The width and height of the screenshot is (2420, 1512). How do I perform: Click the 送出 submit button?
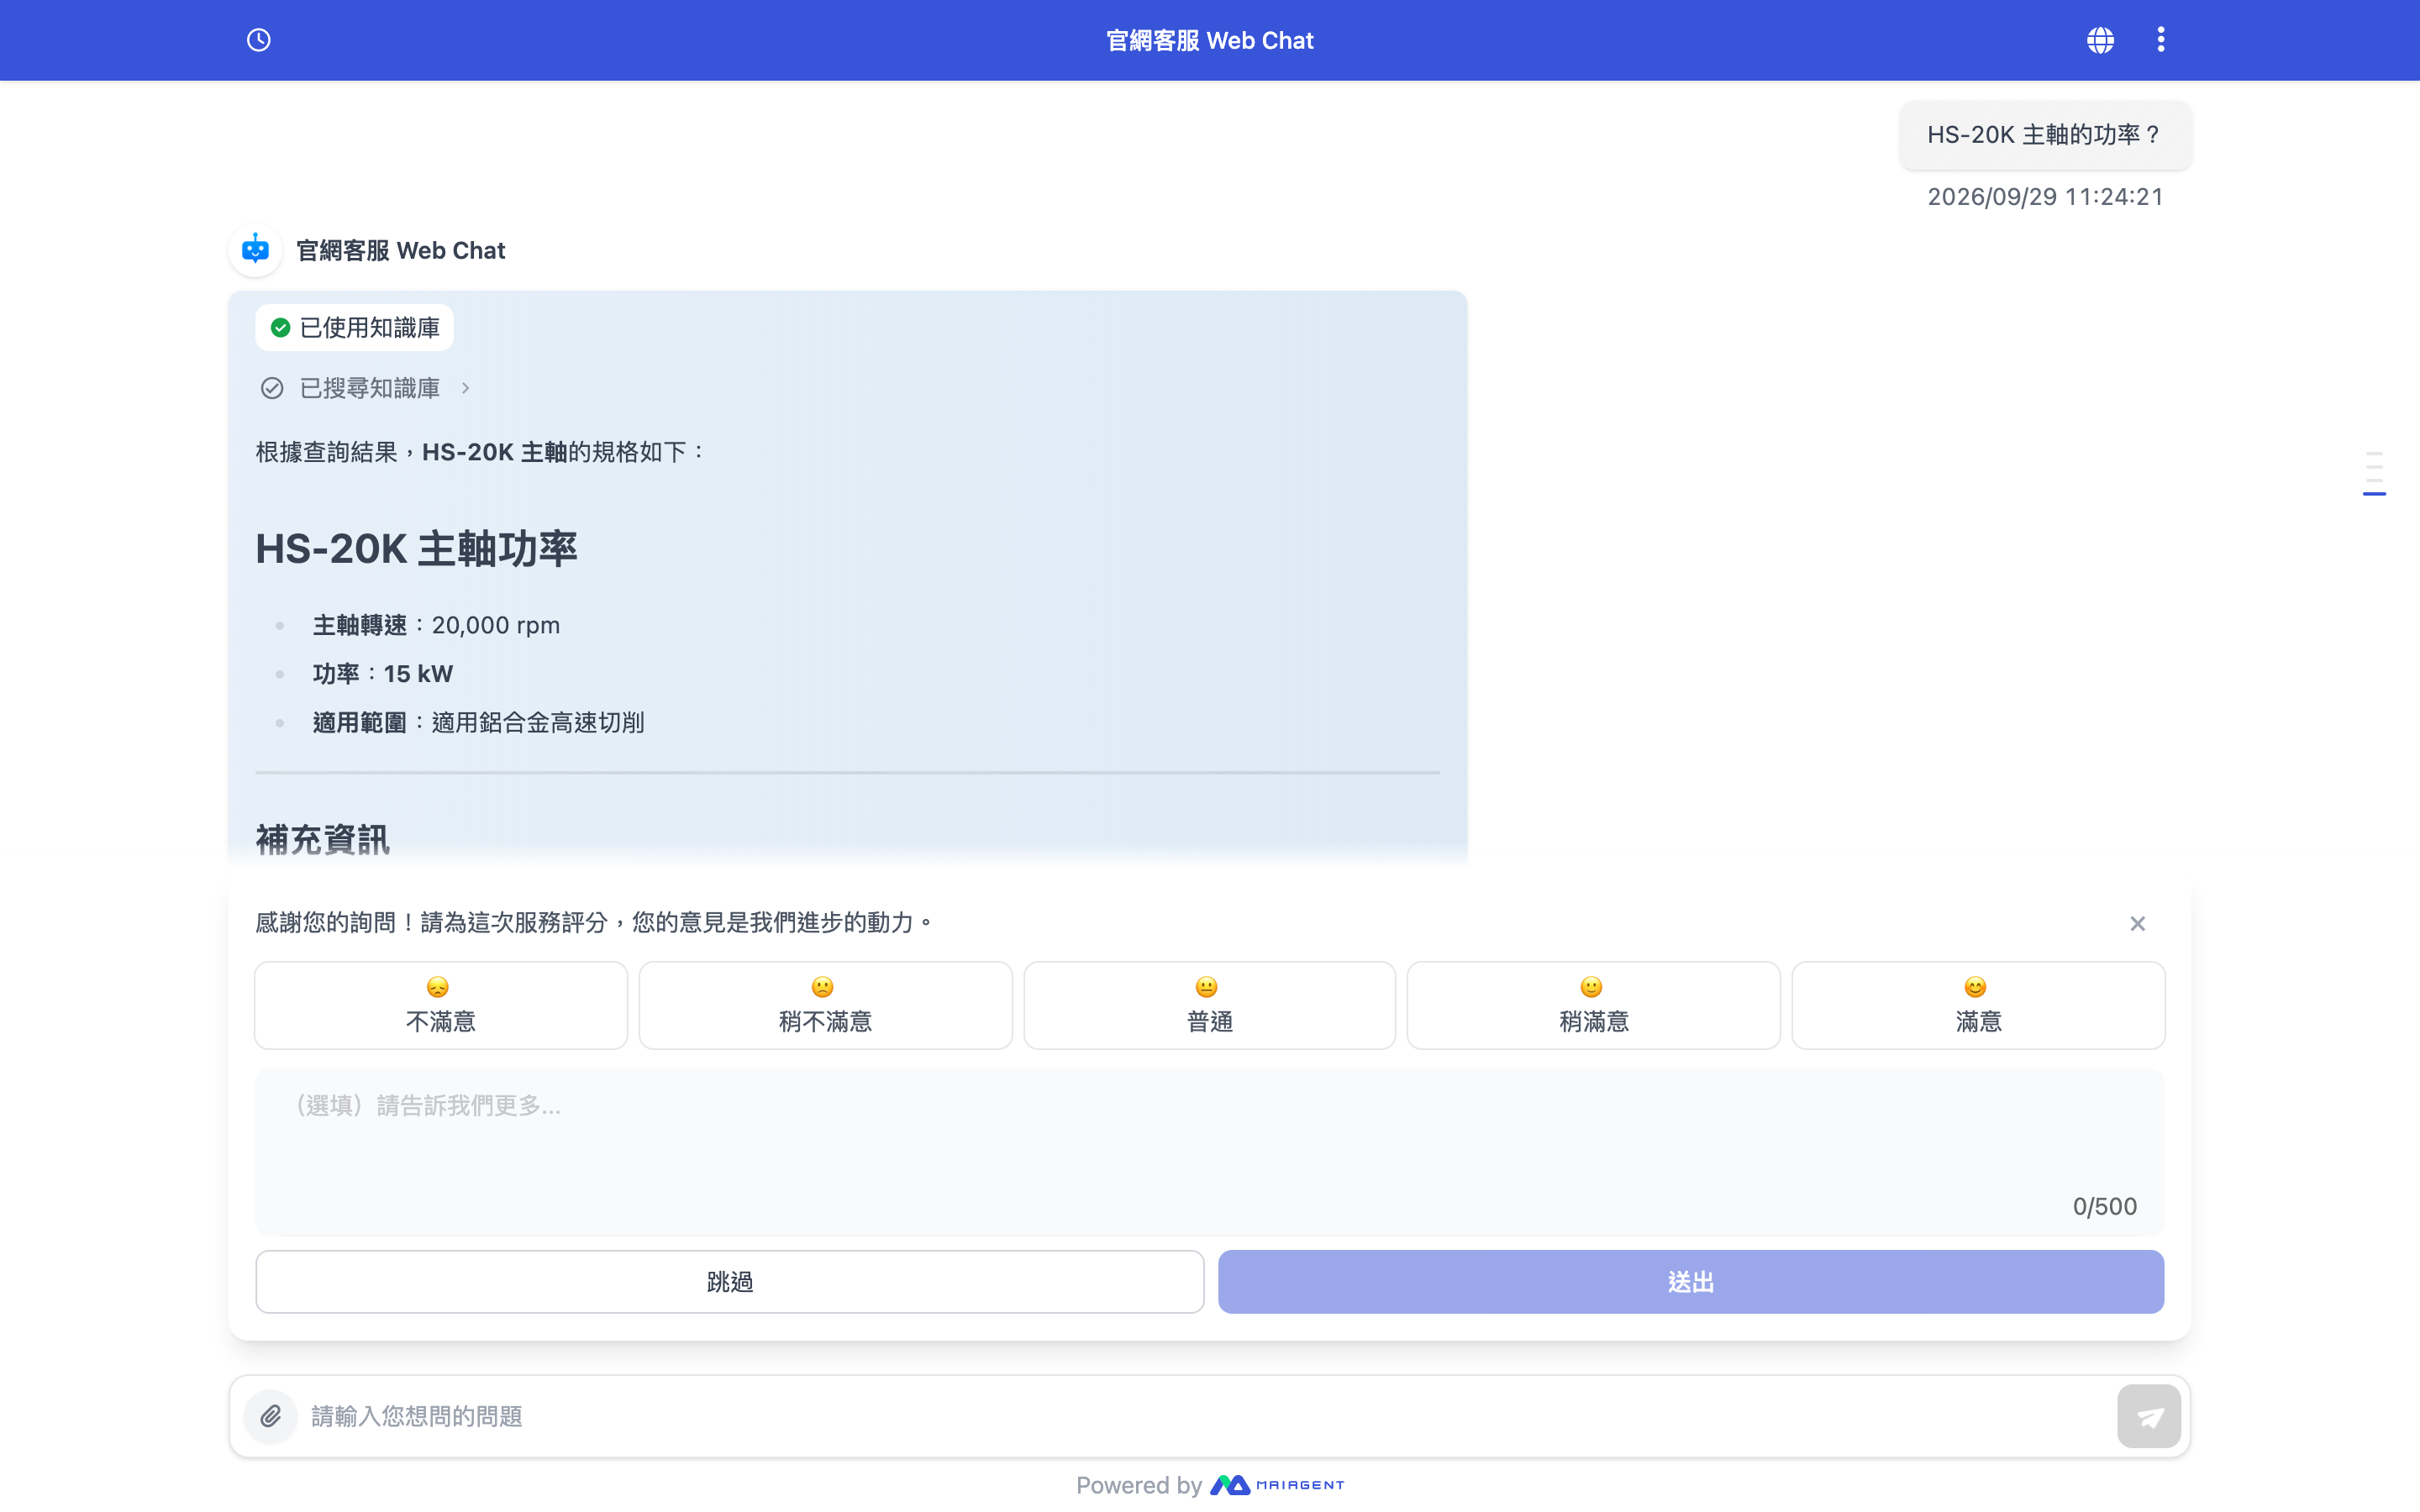[1690, 1281]
